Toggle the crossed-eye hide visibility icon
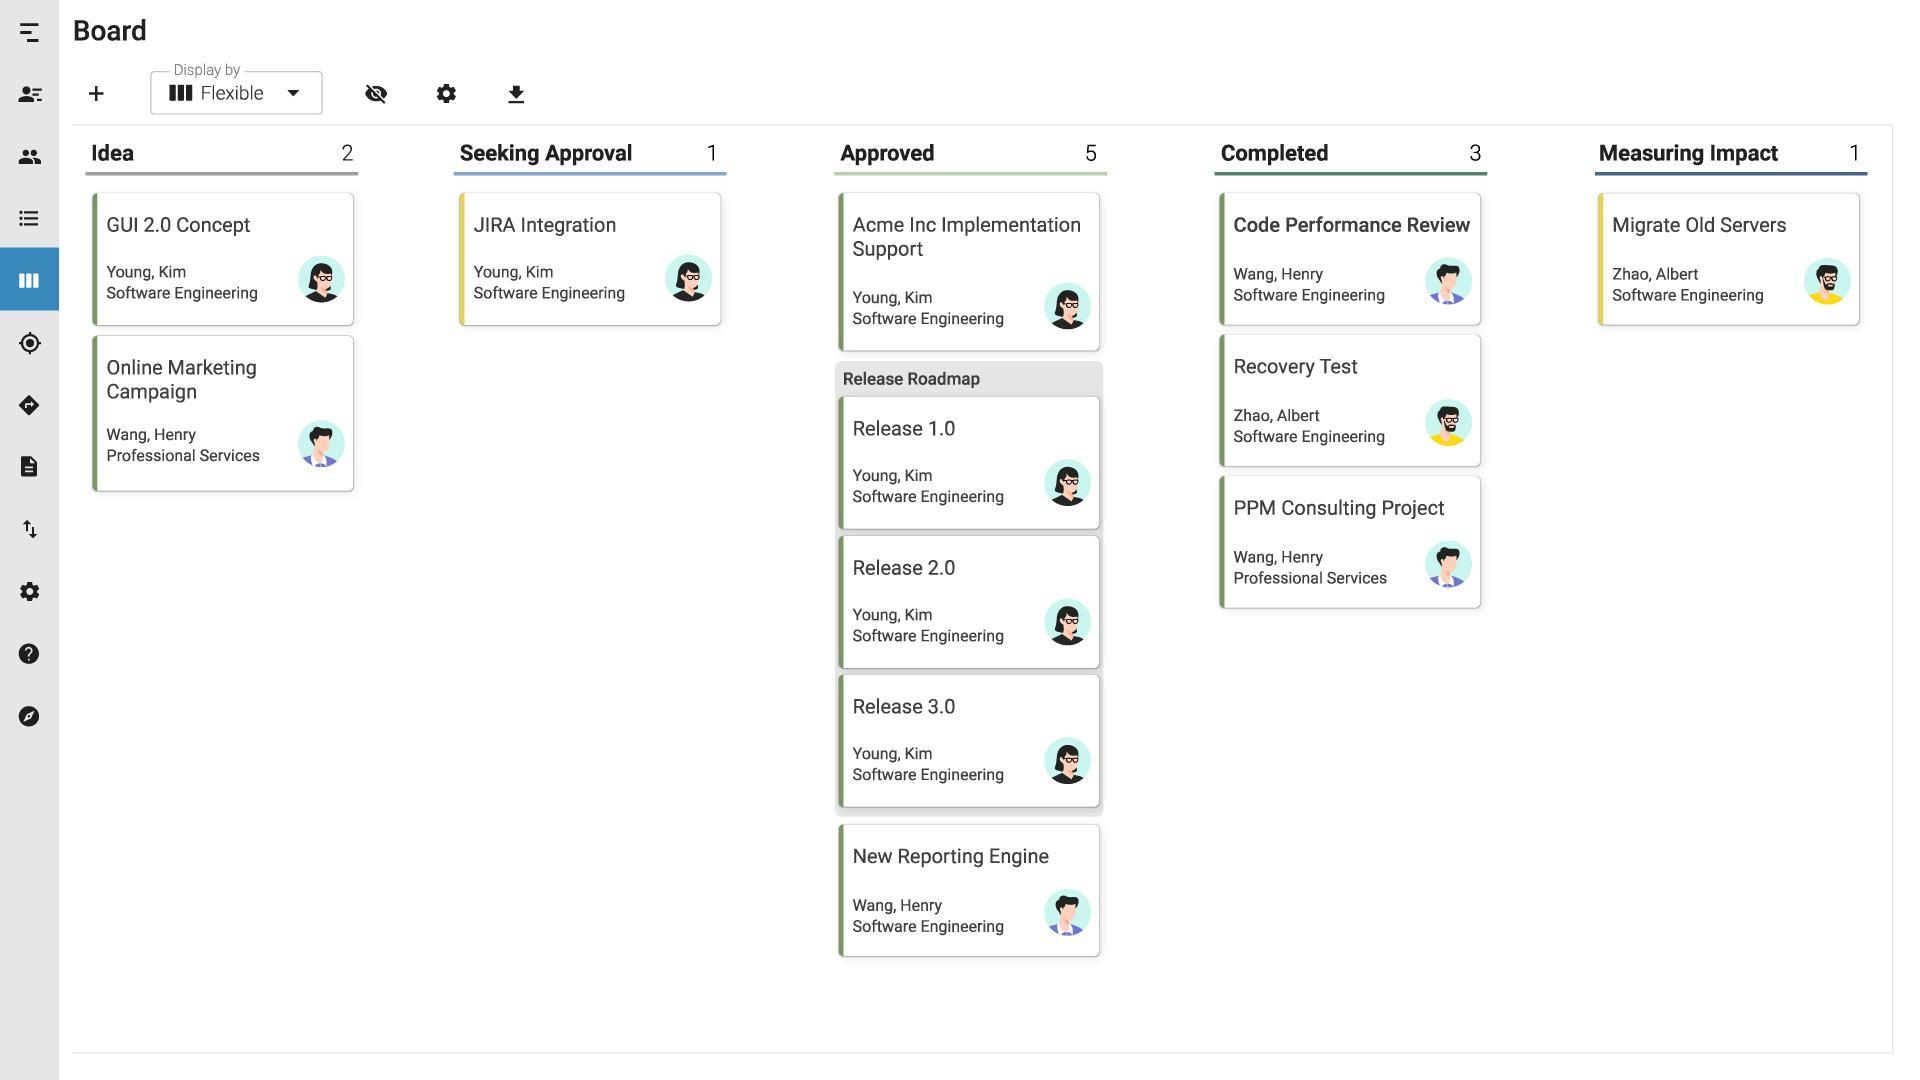Image resolution: width=1920 pixels, height=1080 pixels. click(x=376, y=94)
